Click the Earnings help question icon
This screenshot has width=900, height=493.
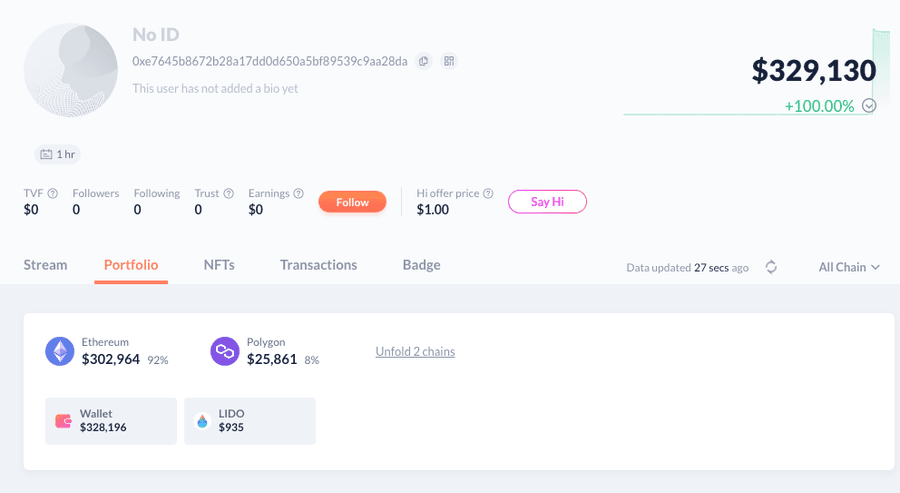tap(300, 194)
